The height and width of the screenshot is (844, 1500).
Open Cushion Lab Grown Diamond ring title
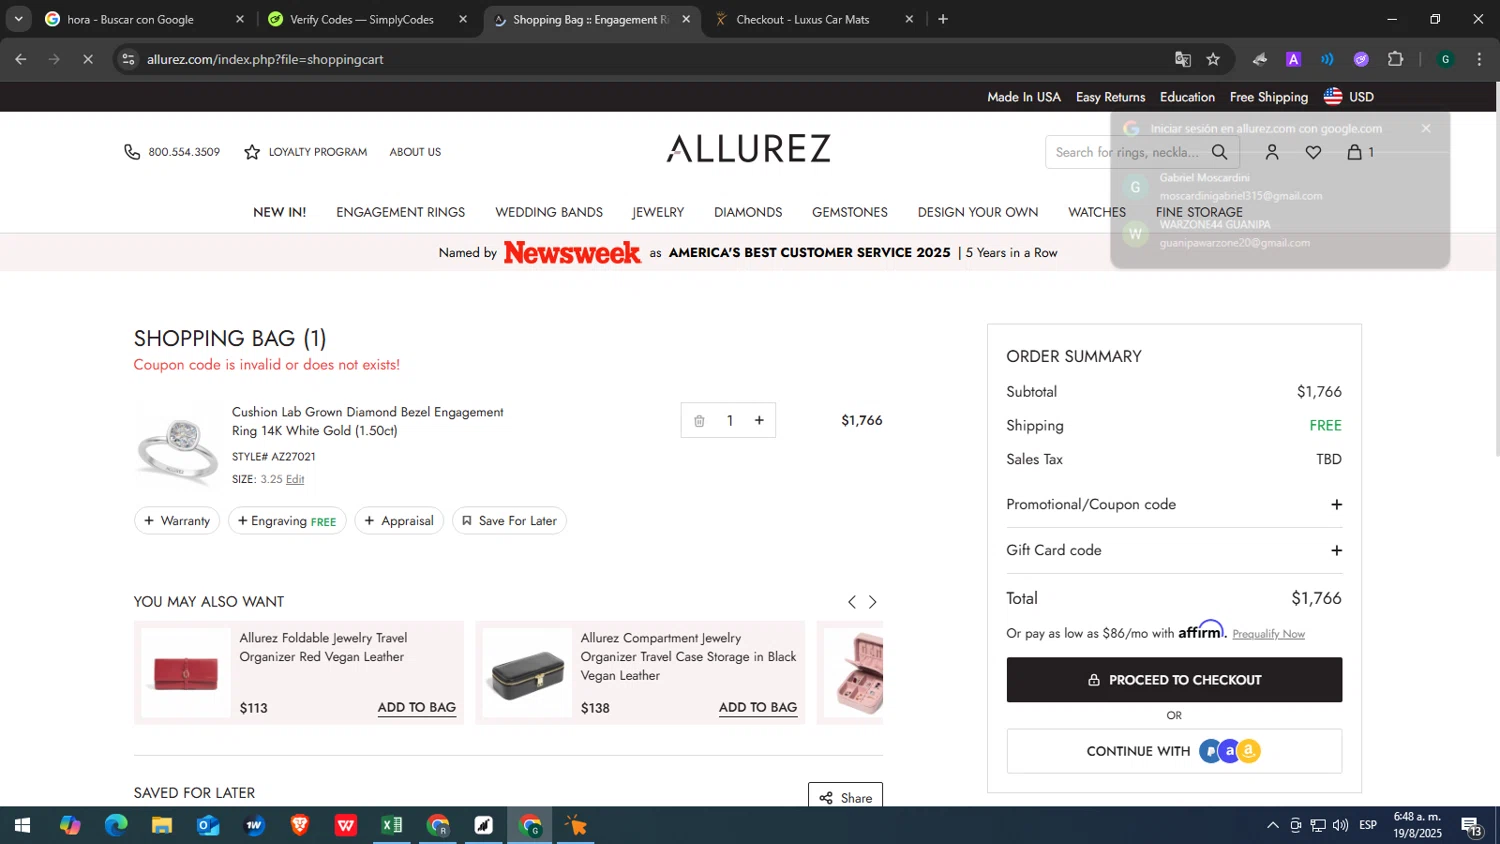click(368, 421)
